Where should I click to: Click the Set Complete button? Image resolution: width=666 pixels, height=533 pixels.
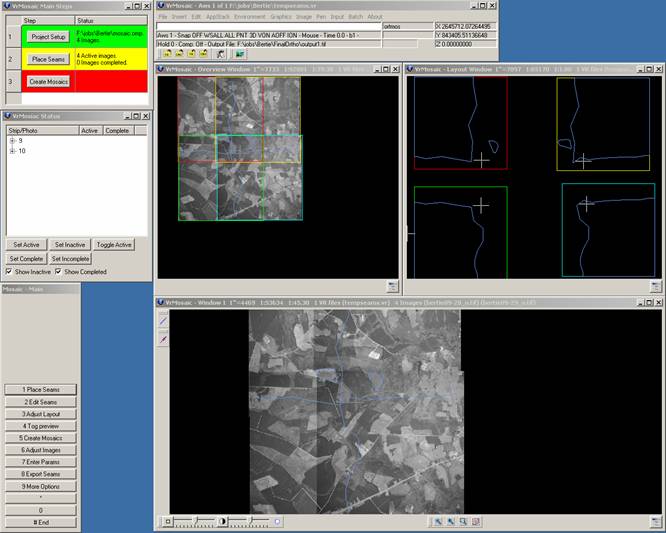click(x=26, y=259)
